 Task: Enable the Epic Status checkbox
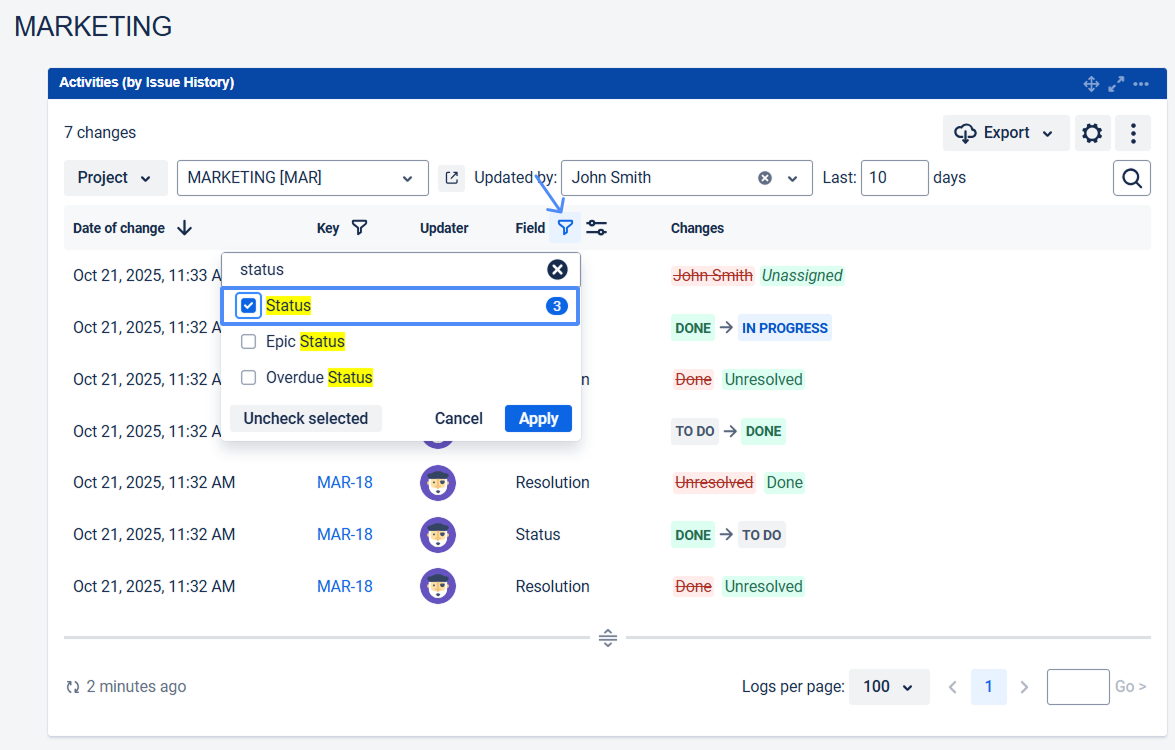point(249,342)
